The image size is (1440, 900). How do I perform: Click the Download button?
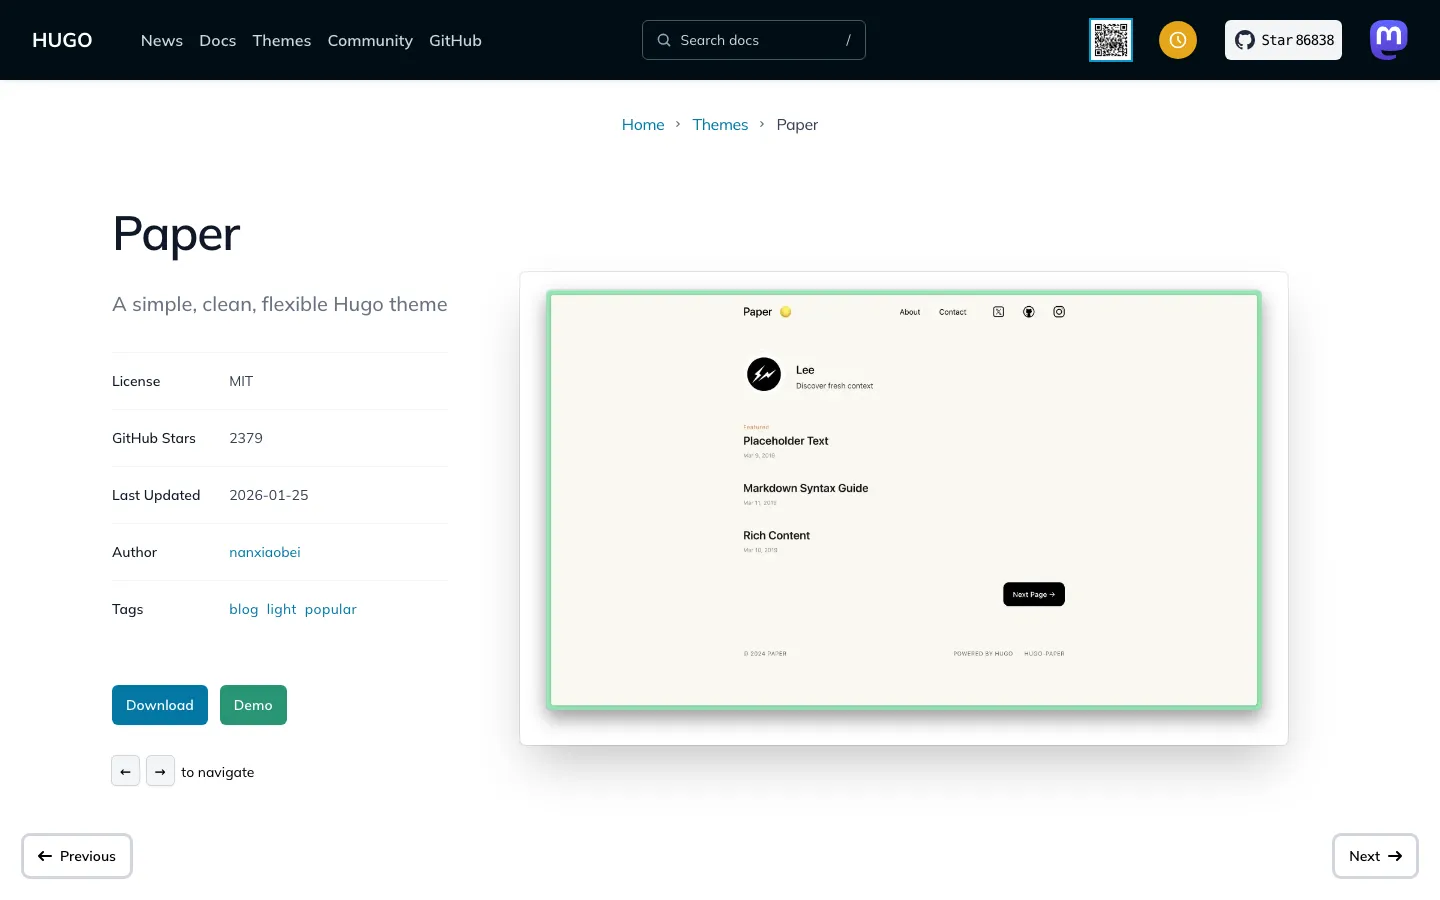[160, 705]
